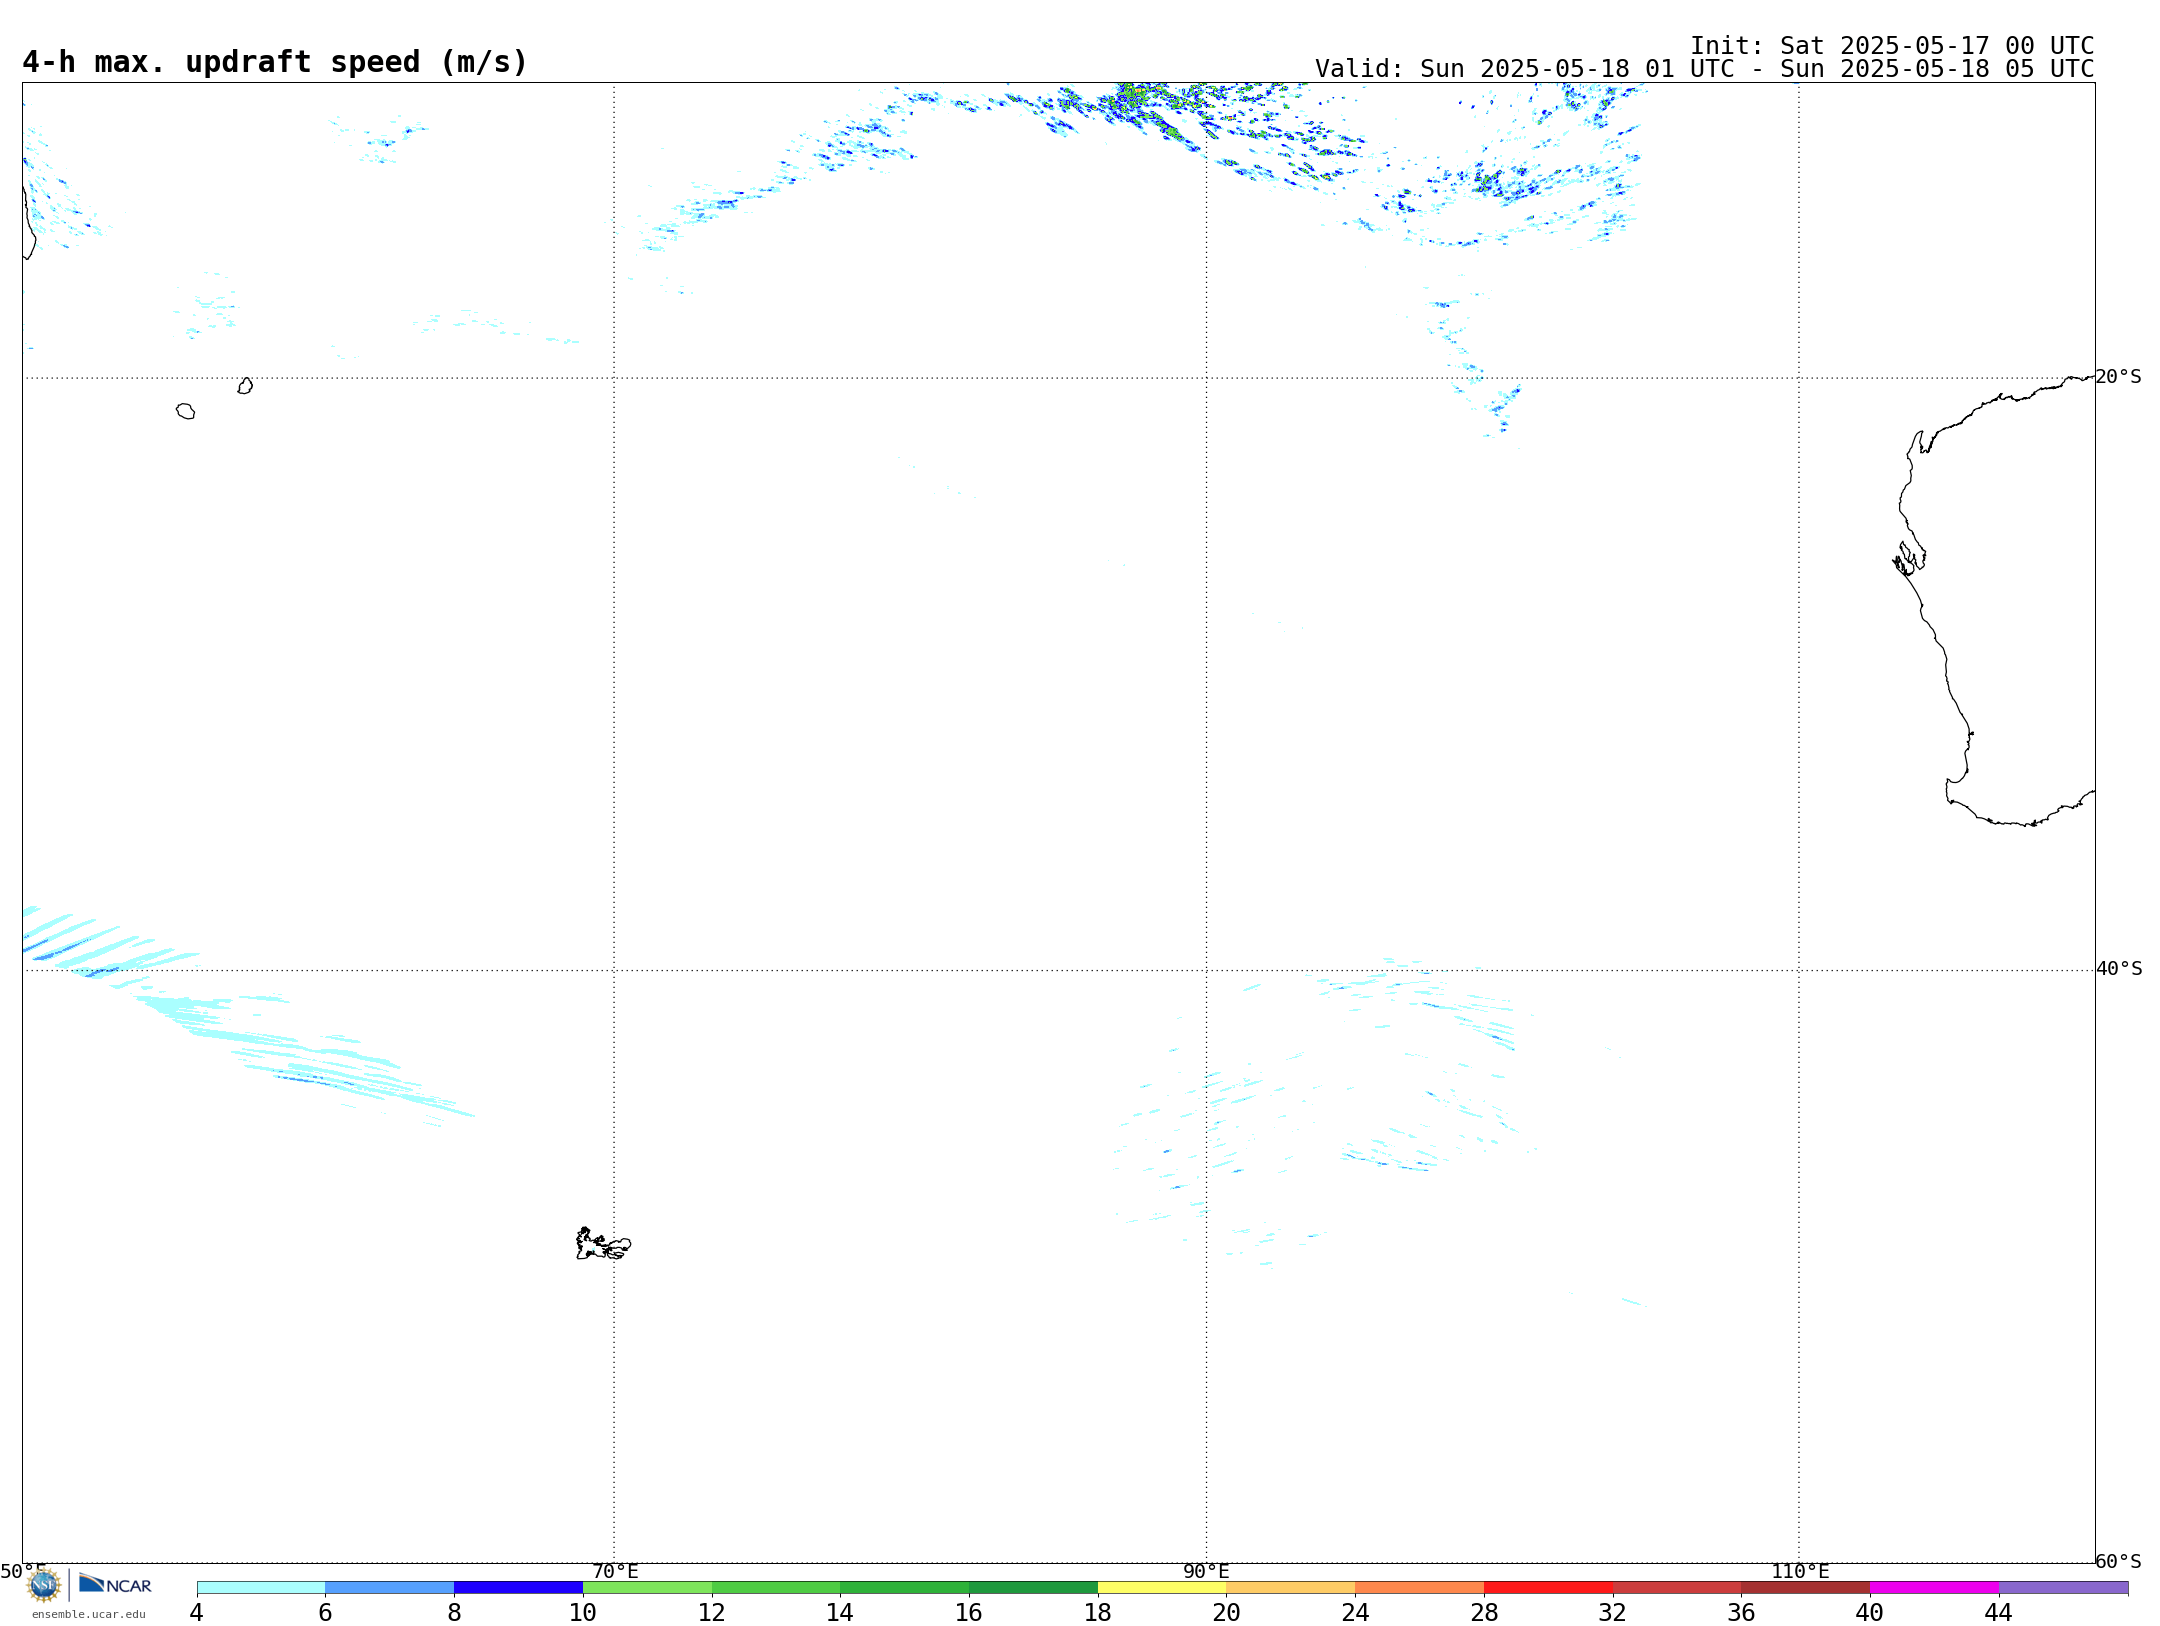2160x1626 pixels.
Task: Click the NCAR logo
Action: coord(115,1584)
